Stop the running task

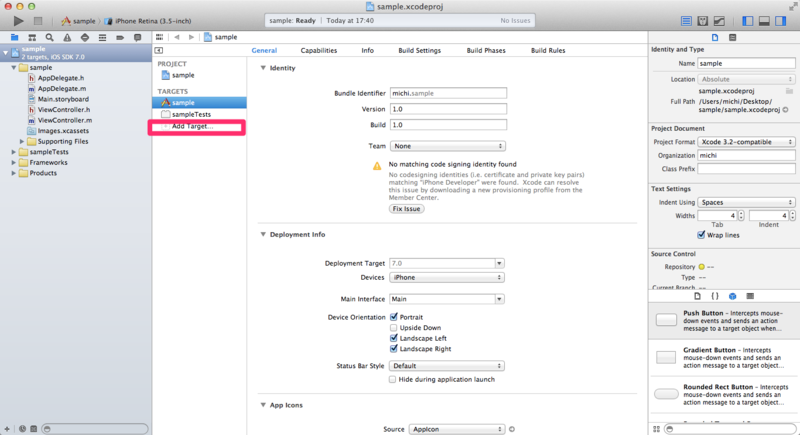38,21
